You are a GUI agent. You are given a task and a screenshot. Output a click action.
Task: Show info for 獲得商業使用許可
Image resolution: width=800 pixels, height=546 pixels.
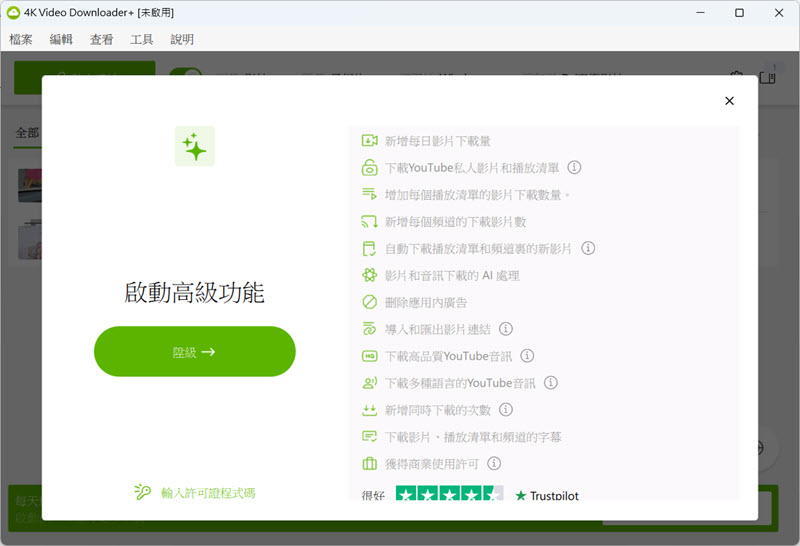coord(494,463)
